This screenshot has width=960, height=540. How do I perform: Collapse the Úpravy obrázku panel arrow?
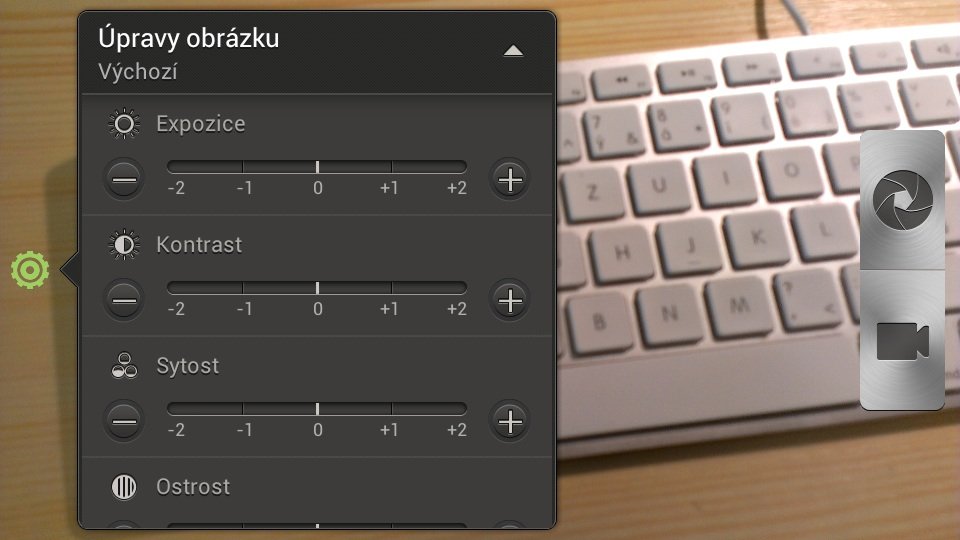[x=513, y=51]
